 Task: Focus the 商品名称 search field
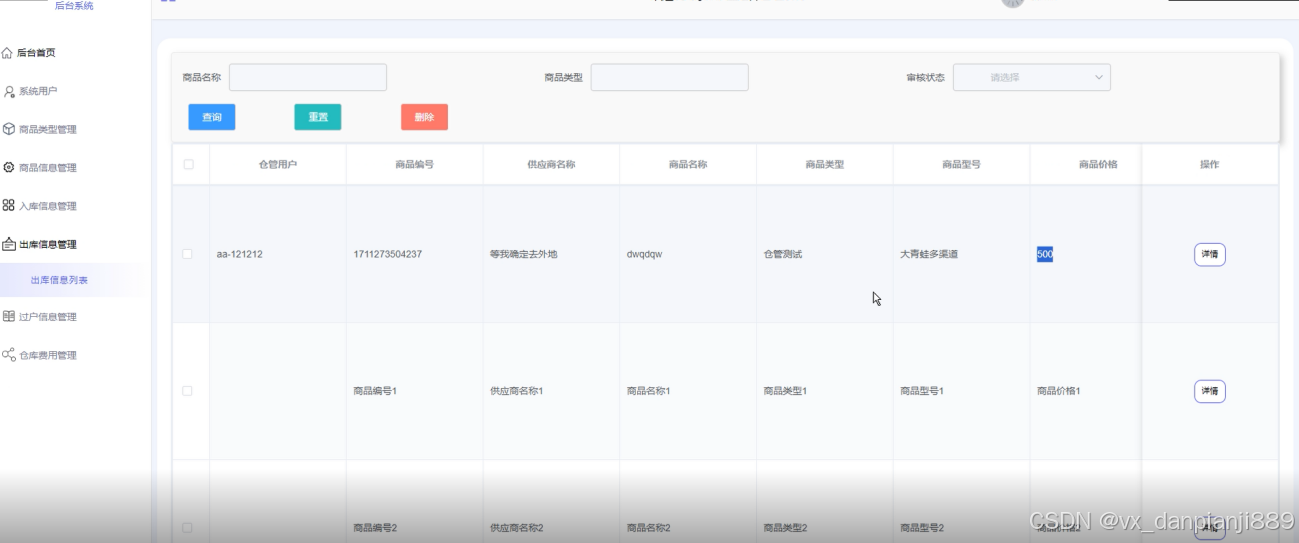pyautogui.click(x=308, y=77)
